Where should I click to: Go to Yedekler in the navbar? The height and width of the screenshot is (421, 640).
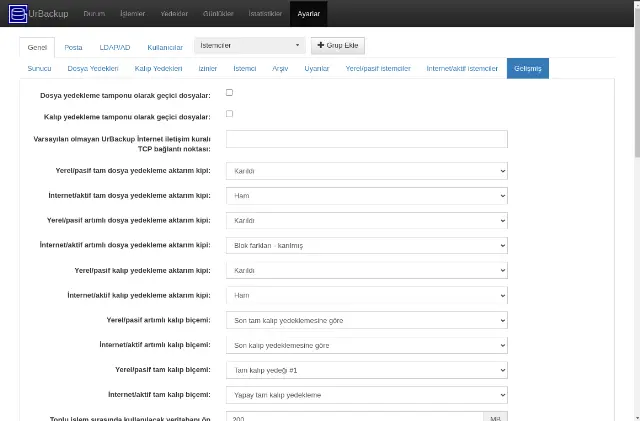tap(174, 13)
